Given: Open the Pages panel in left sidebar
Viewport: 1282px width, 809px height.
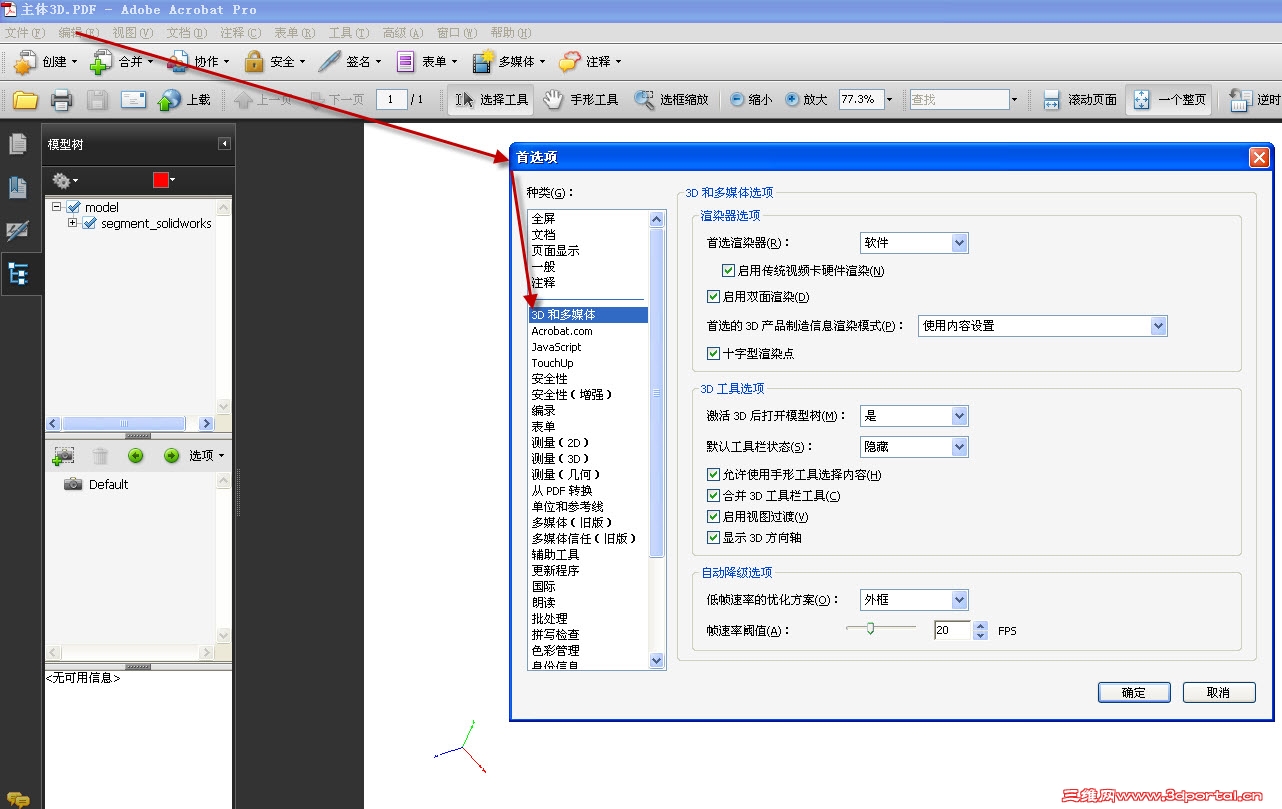Looking at the screenshot, I should click(18, 144).
